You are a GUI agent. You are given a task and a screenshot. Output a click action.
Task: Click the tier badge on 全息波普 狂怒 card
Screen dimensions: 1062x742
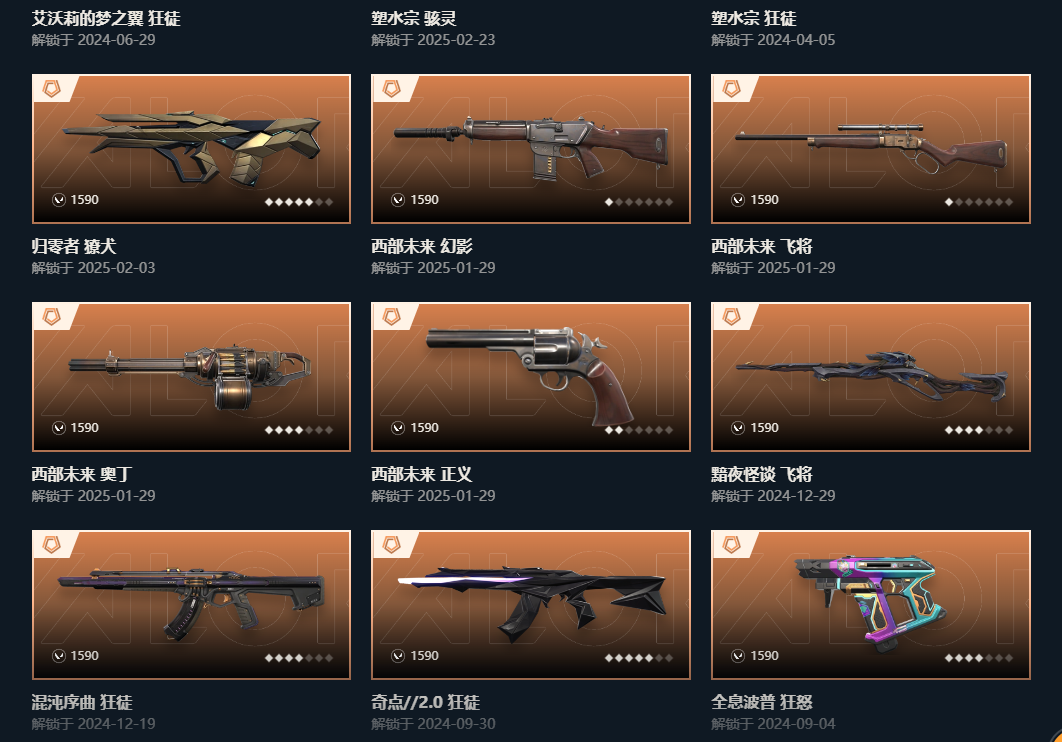coord(731,544)
